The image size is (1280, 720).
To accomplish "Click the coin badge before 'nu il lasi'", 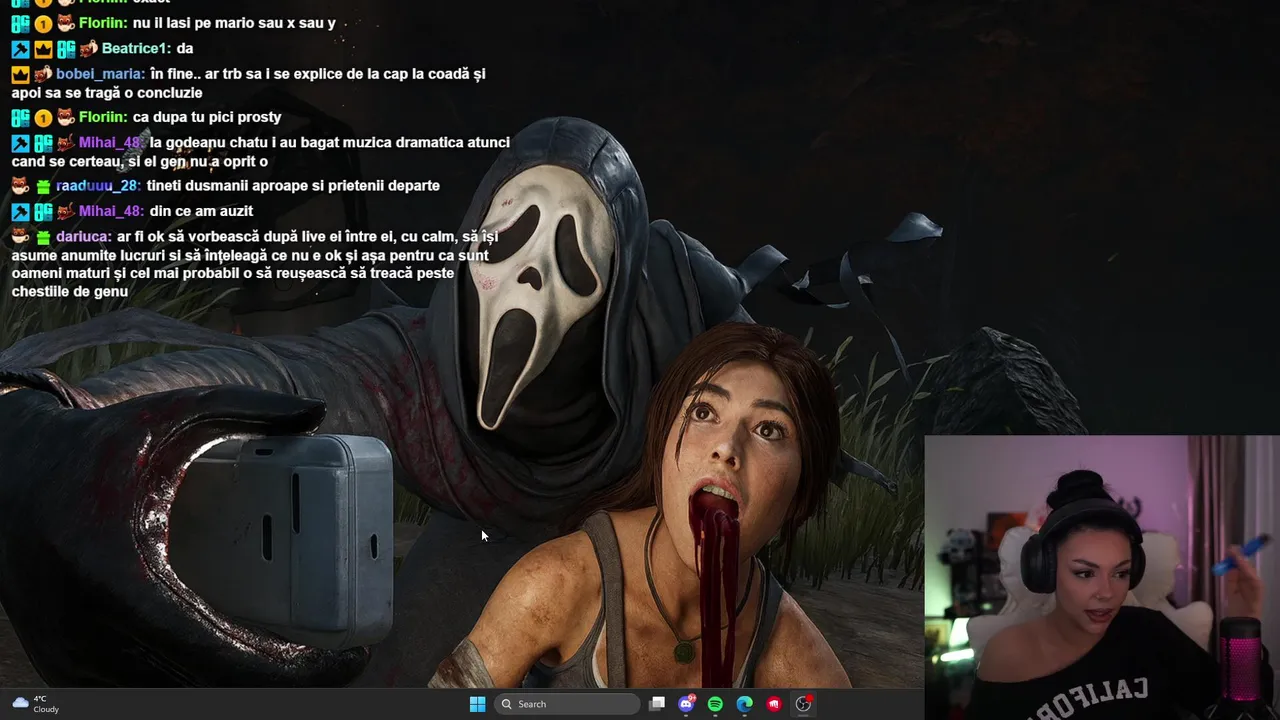I will click(x=43, y=23).
